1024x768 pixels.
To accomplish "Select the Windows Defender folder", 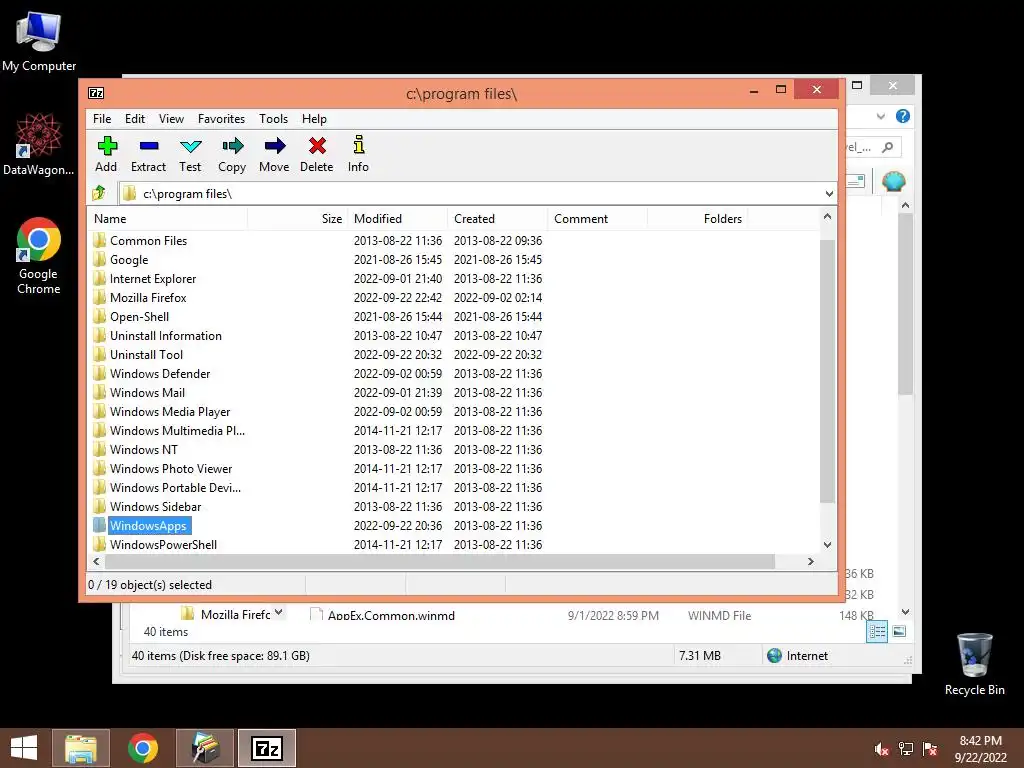I will pos(160,374).
